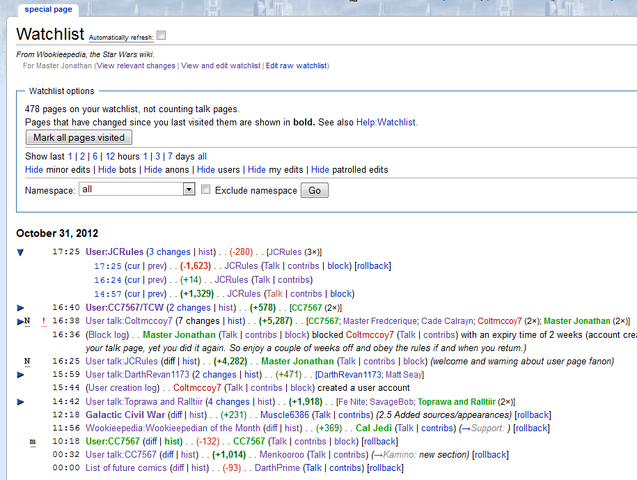Image resolution: width=637 pixels, height=480 pixels.
Task: Open View and edit watchlist link
Action: [x=221, y=66]
